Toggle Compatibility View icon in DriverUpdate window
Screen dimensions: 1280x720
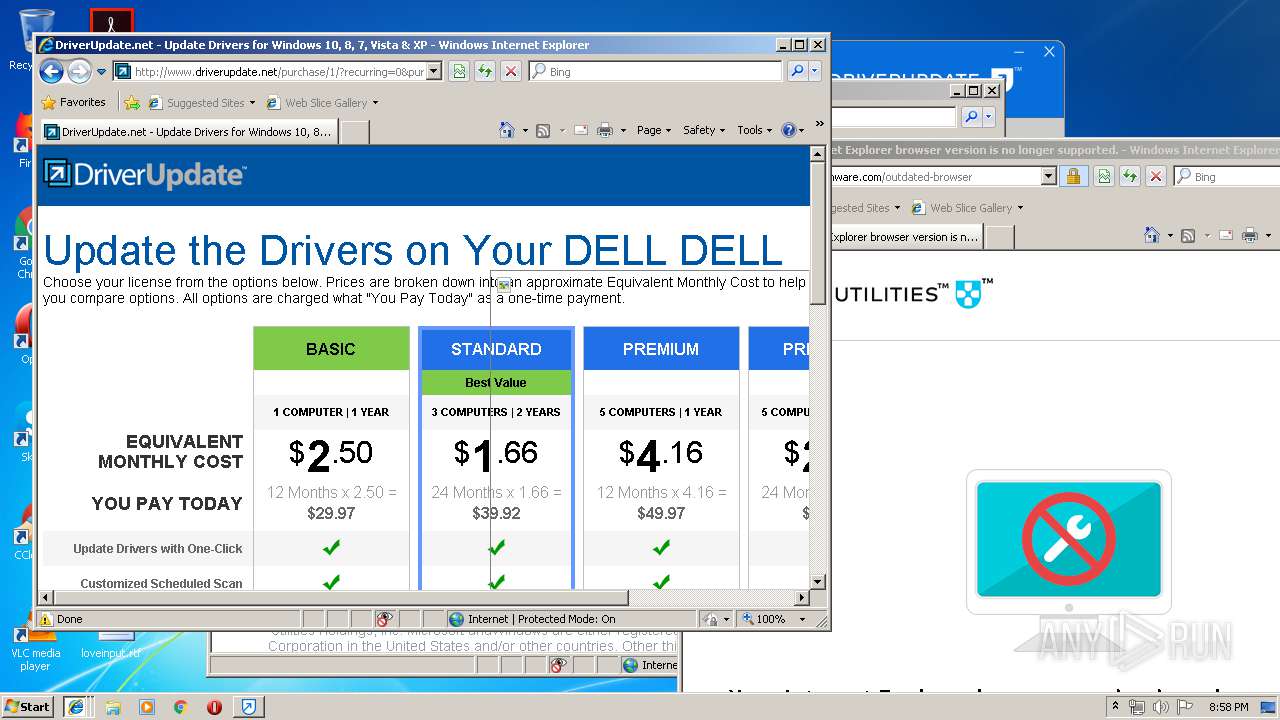[x=459, y=71]
